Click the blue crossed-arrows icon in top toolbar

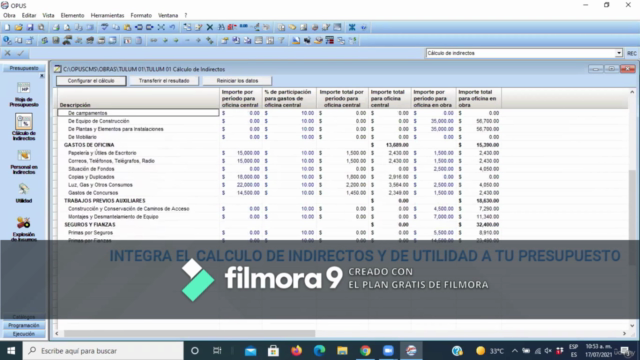352,27
